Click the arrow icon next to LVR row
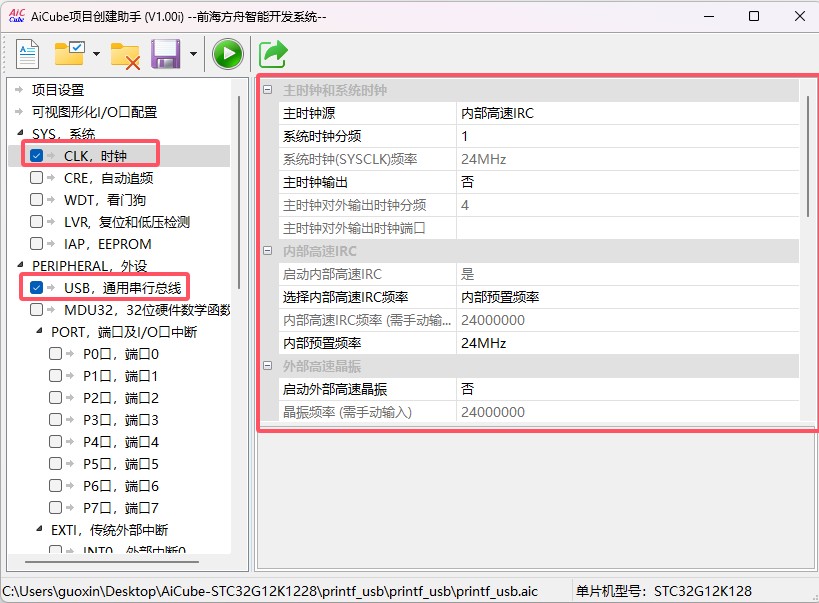Viewport: 819px width, 603px height. pos(51,222)
